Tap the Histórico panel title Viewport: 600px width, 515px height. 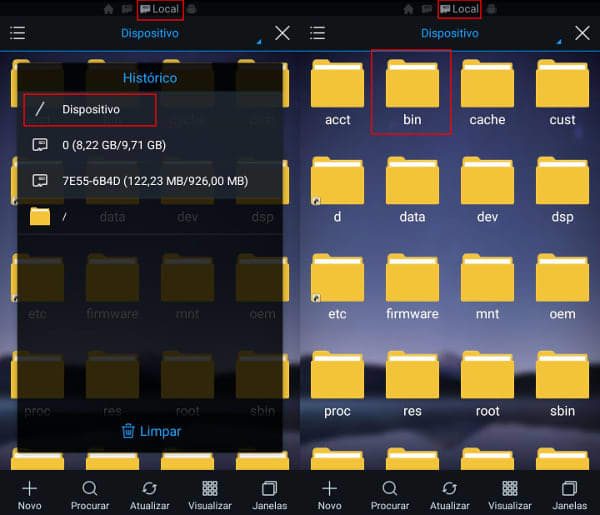click(150, 78)
